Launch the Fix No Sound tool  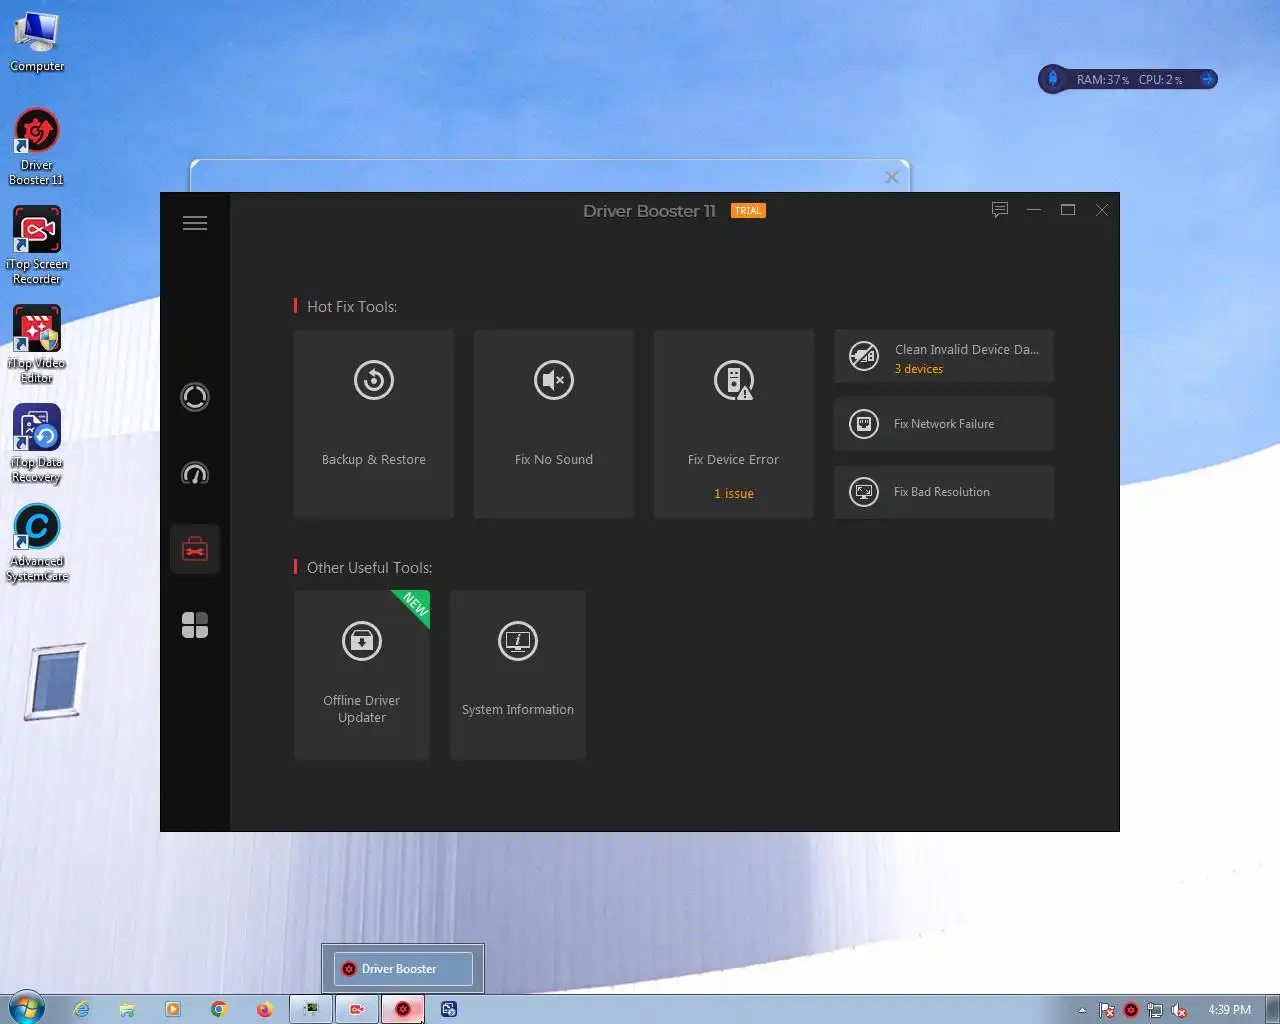[554, 424]
